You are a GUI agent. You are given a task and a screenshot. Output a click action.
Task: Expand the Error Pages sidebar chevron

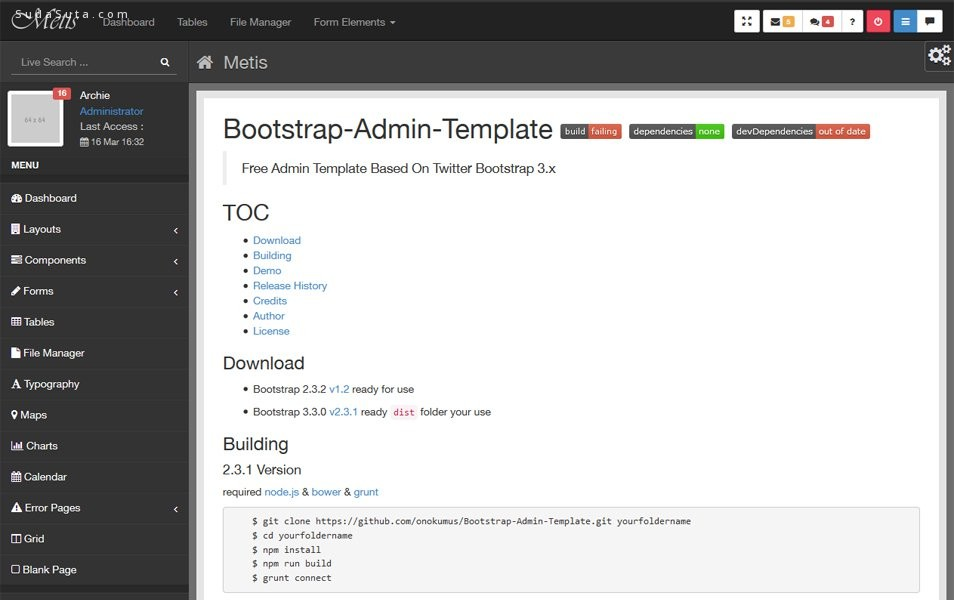coord(176,509)
